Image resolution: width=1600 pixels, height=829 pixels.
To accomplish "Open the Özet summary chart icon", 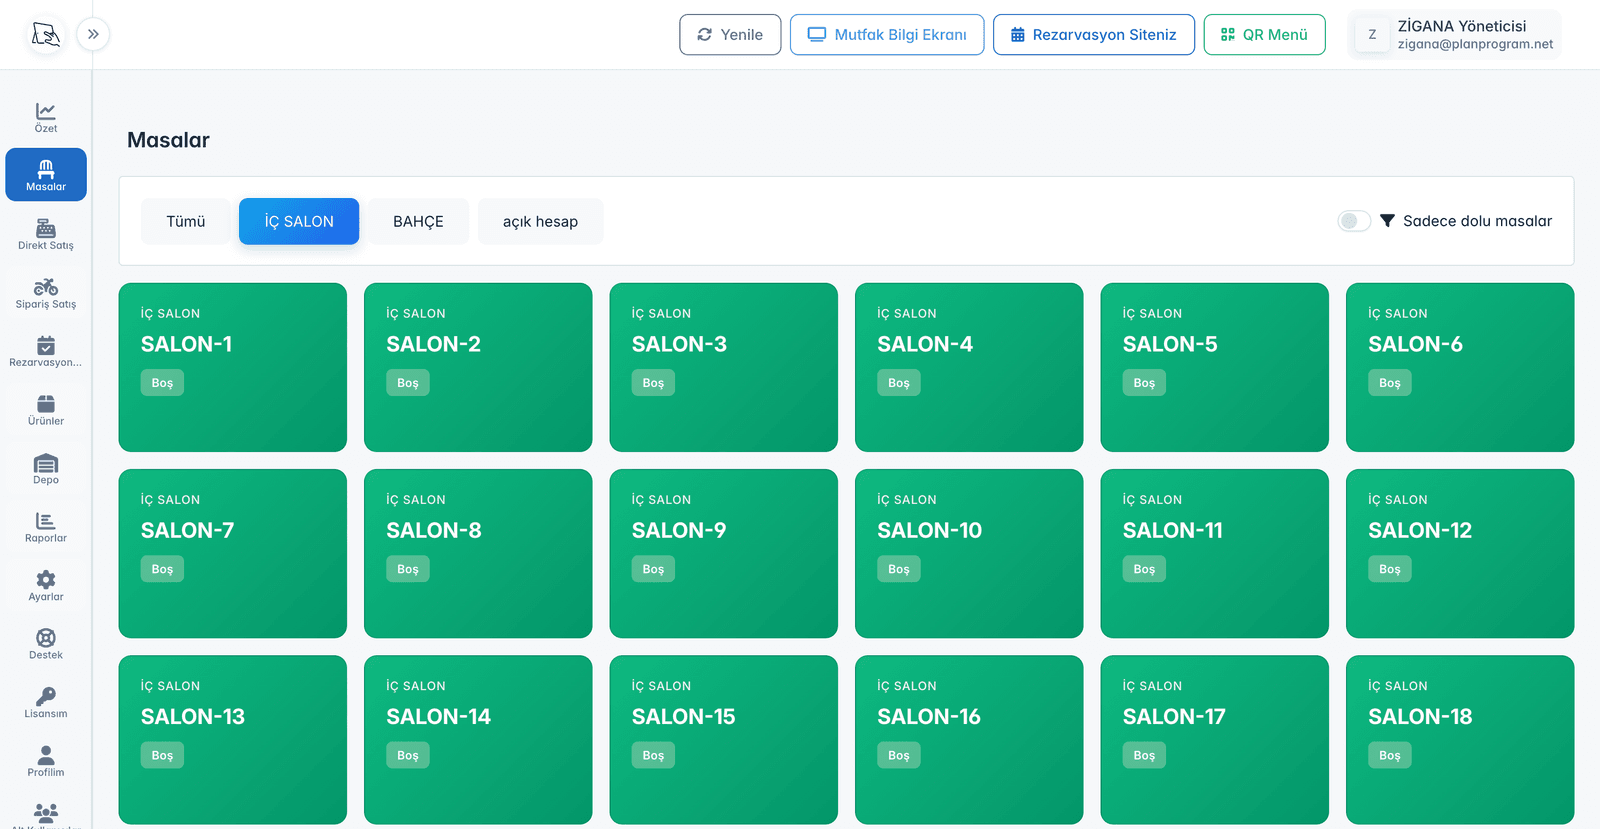I will 46,111.
